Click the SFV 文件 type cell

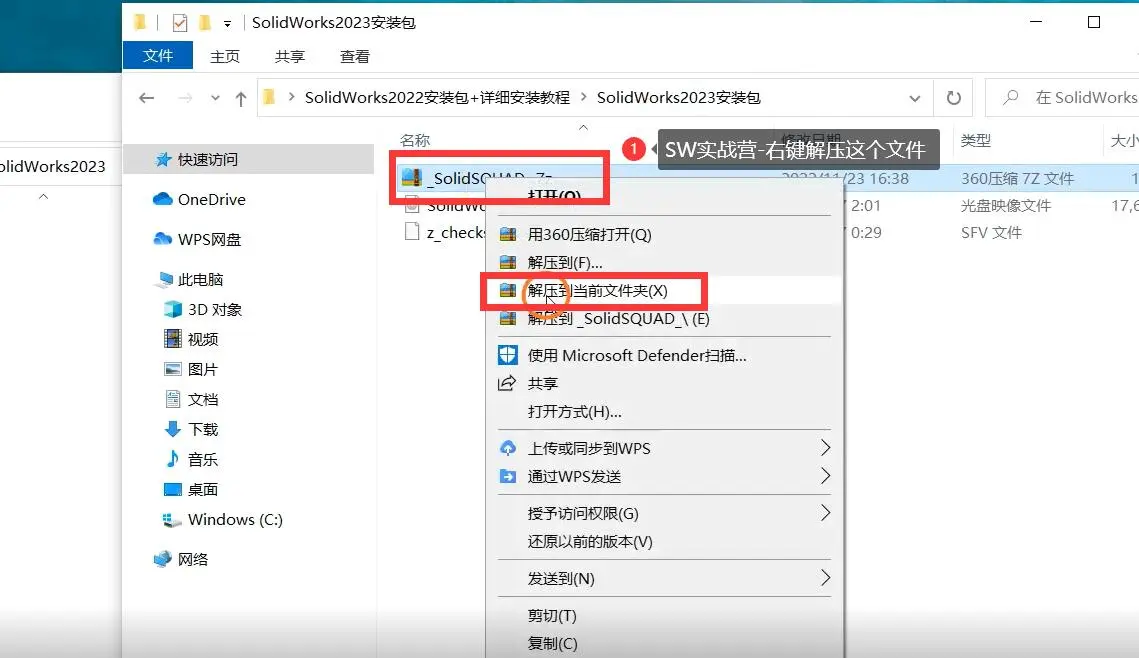tap(991, 232)
